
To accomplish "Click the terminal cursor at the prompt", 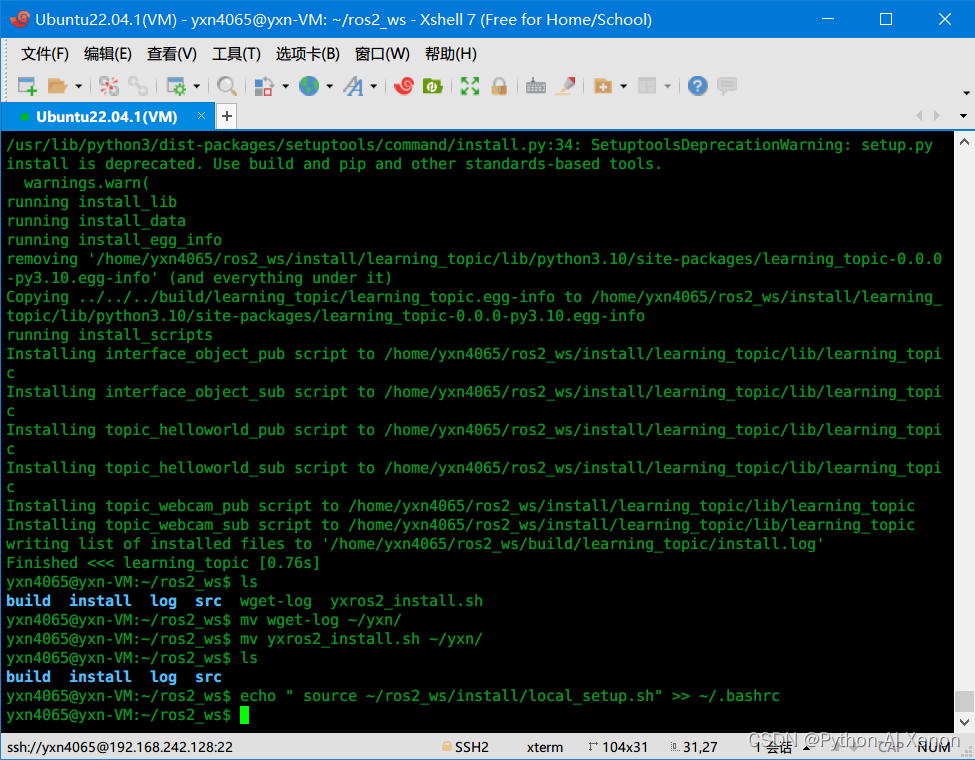I will [x=244, y=715].
